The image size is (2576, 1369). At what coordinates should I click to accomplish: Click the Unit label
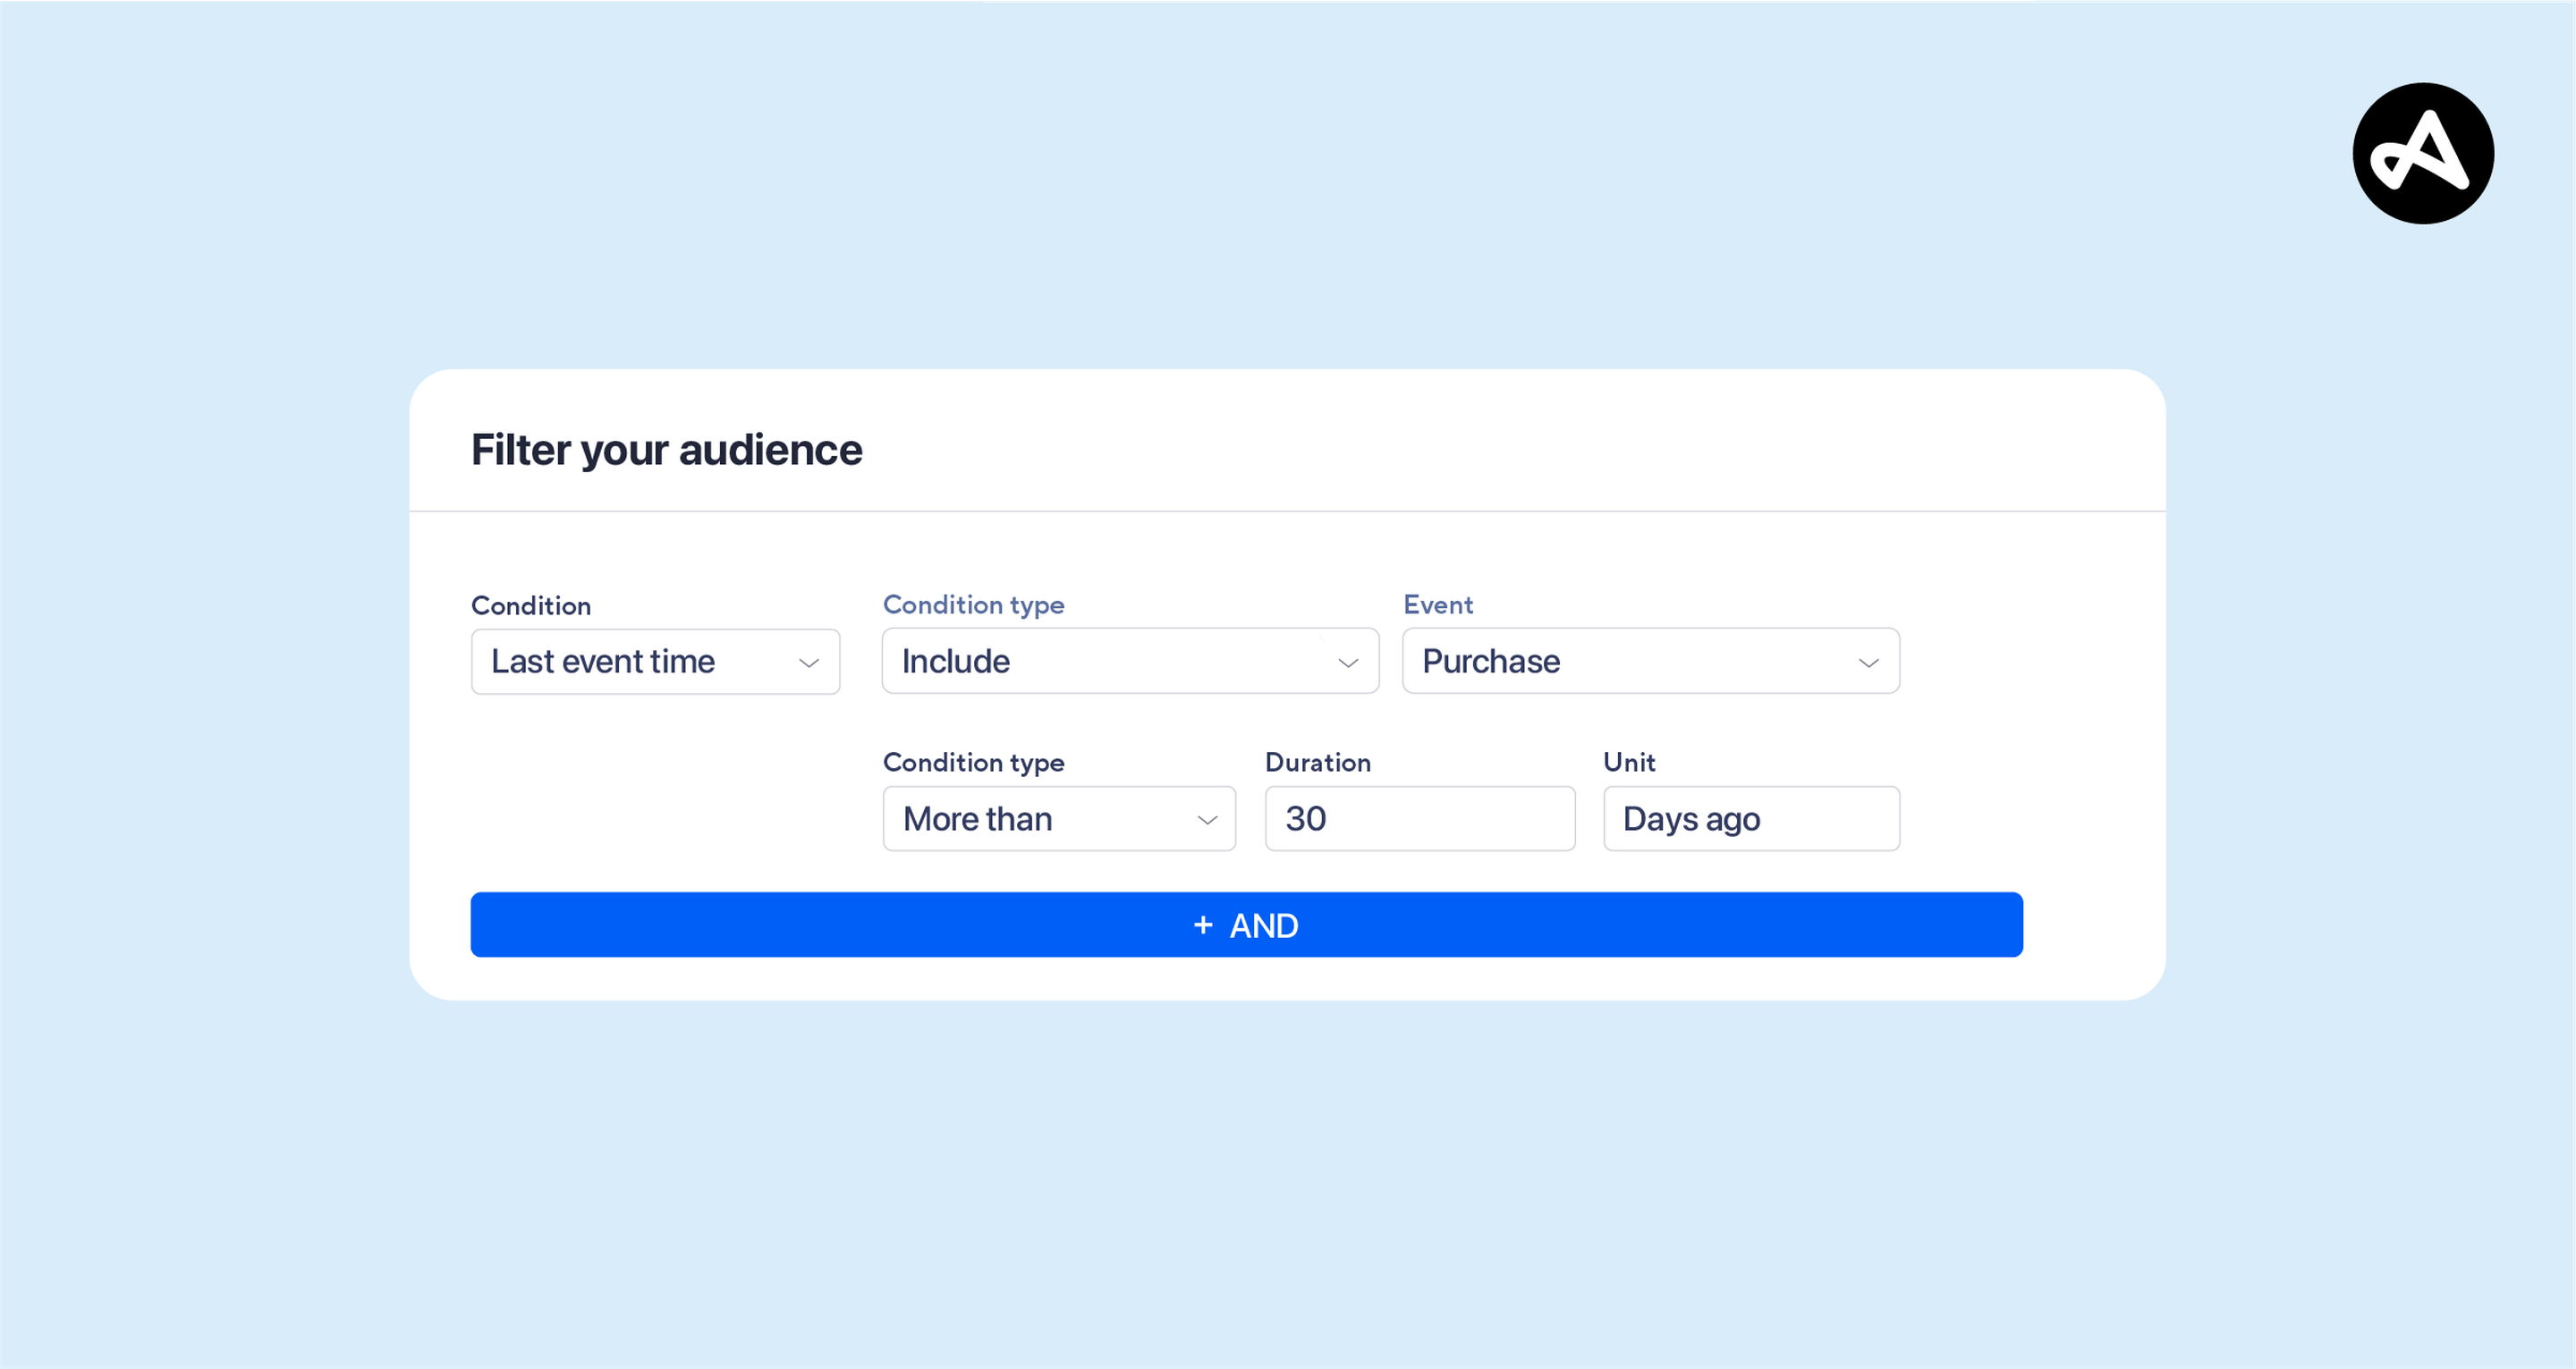click(1628, 763)
